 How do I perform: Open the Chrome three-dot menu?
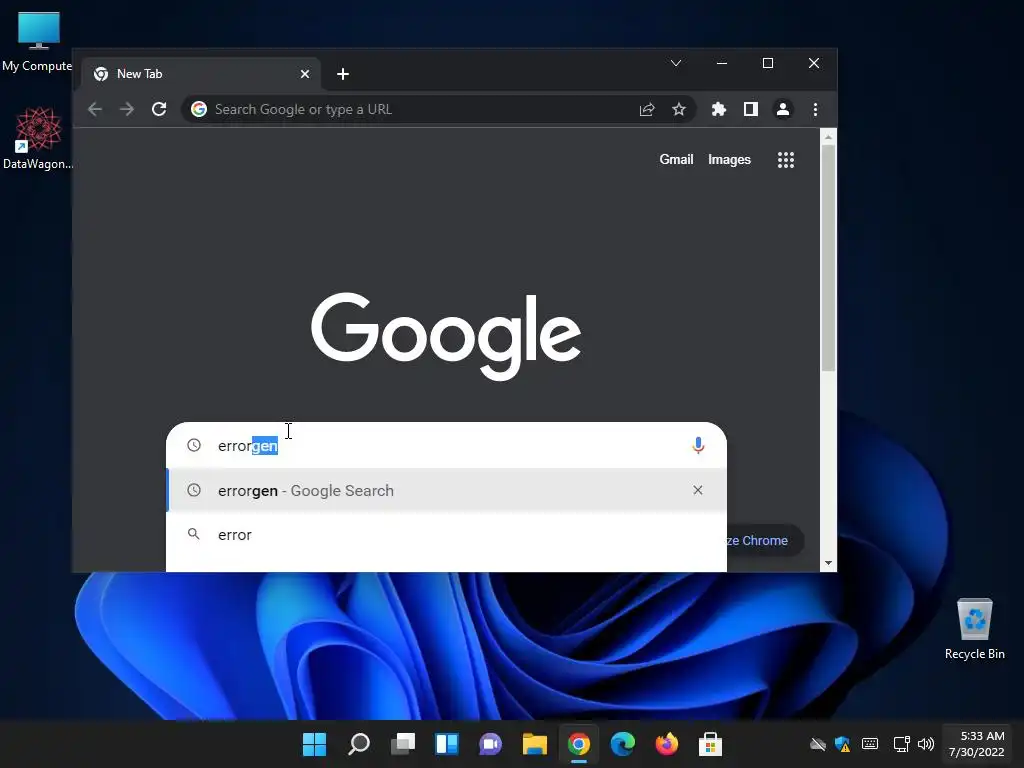[x=815, y=109]
